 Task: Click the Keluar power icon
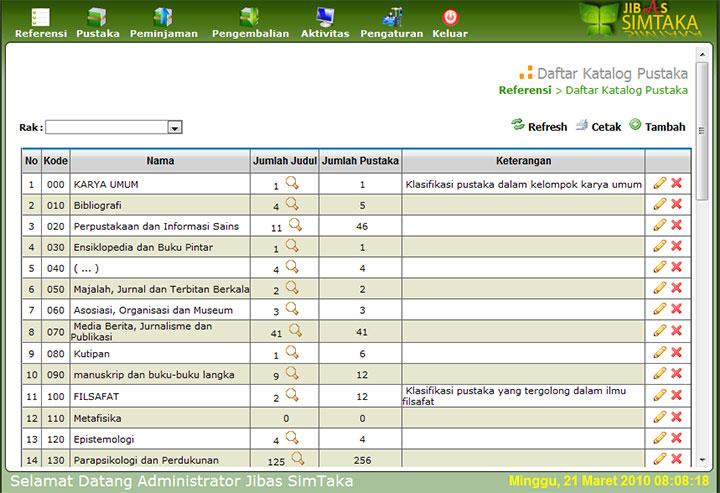(x=450, y=17)
